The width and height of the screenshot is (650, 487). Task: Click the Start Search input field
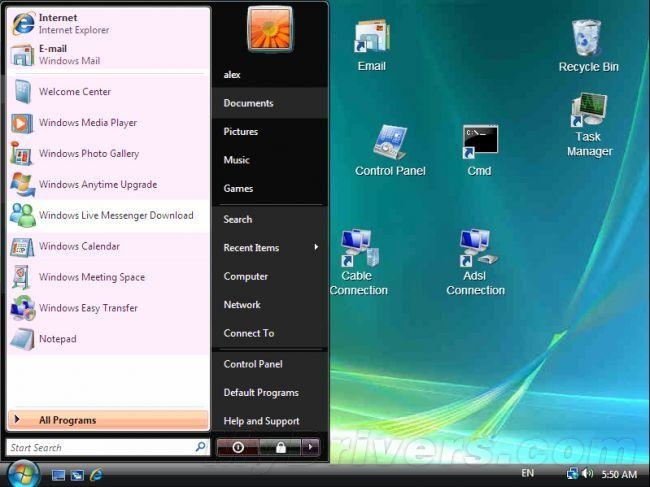pos(108,447)
